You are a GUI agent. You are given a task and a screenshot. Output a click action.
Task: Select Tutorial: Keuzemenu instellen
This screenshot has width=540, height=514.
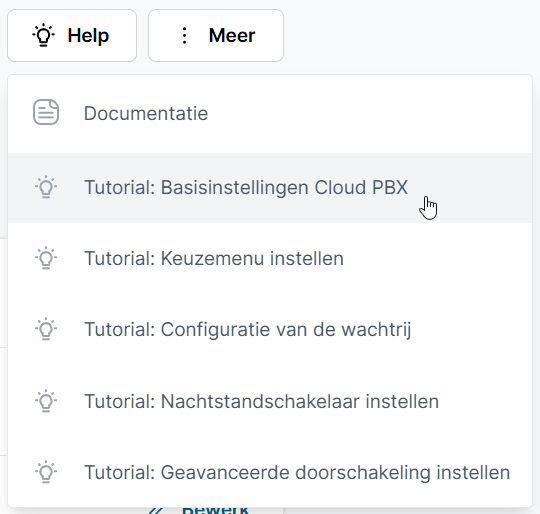pyautogui.click(x=270, y=259)
